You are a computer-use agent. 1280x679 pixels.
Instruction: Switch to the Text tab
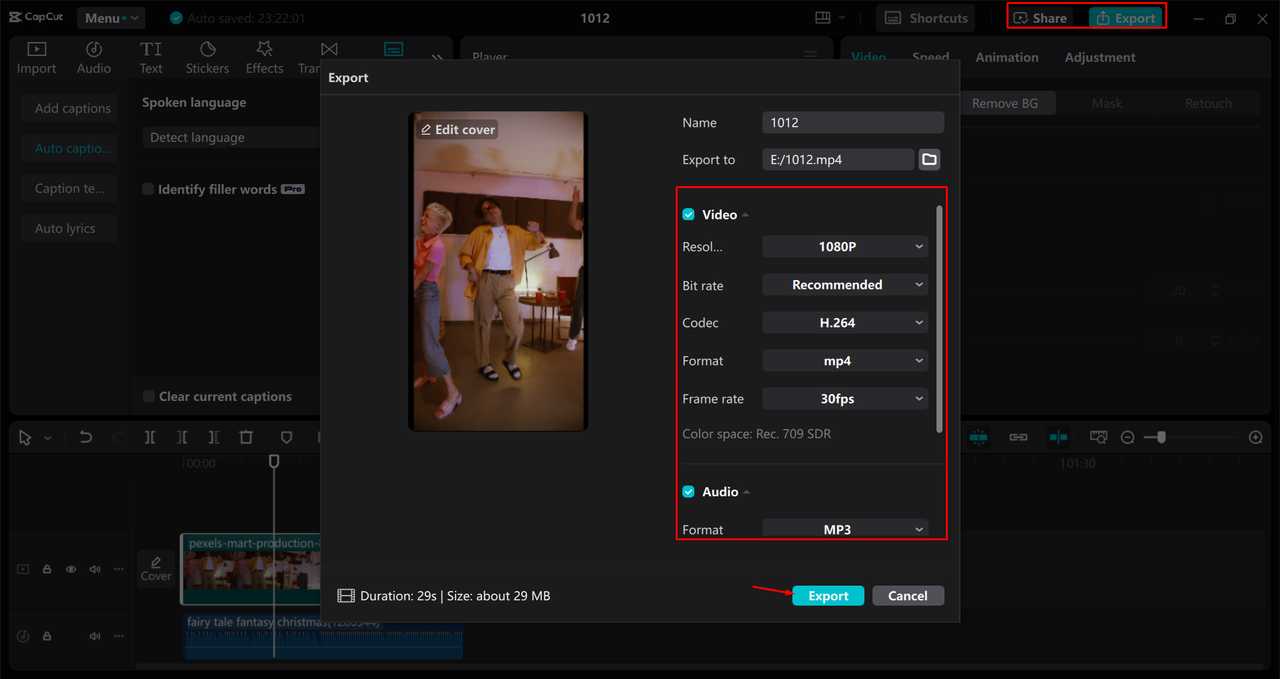[x=151, y=58]
